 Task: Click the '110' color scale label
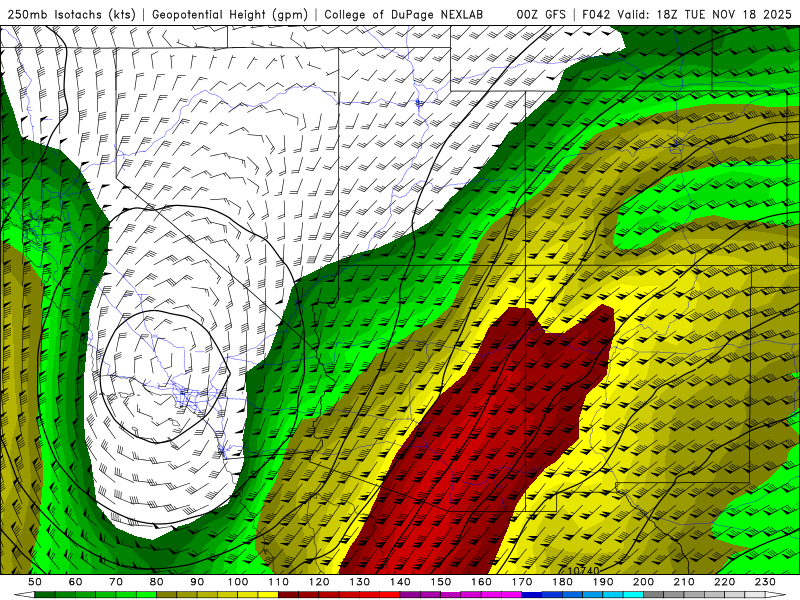(279, 582)
